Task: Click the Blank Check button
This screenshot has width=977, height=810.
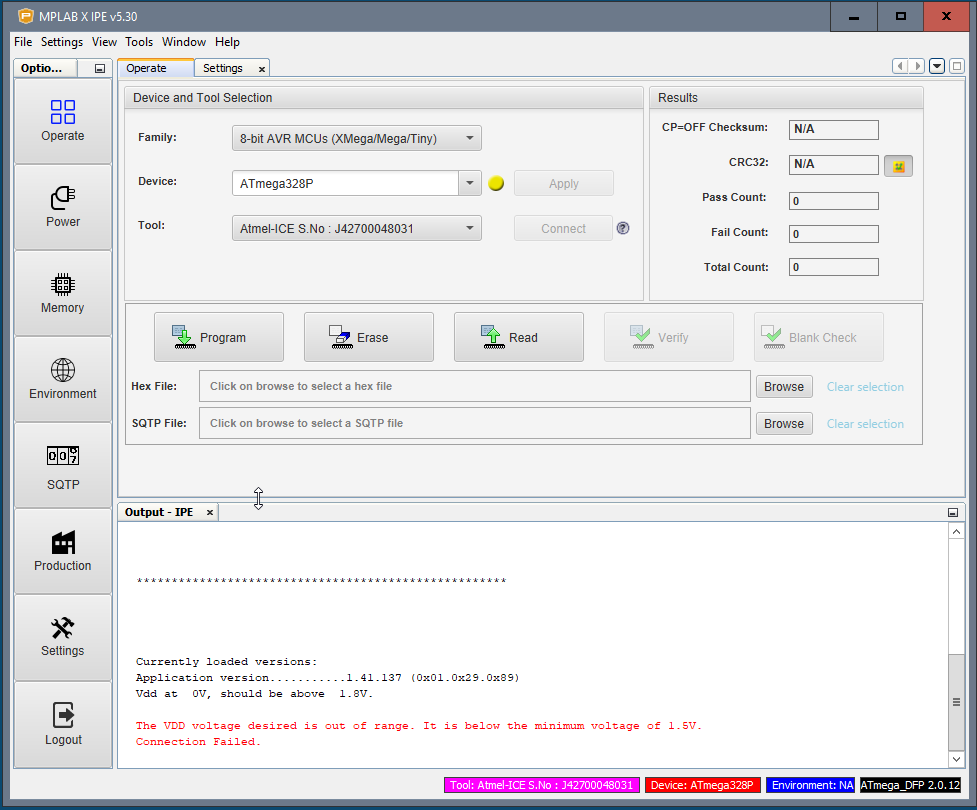Action: tap(819, 337)
